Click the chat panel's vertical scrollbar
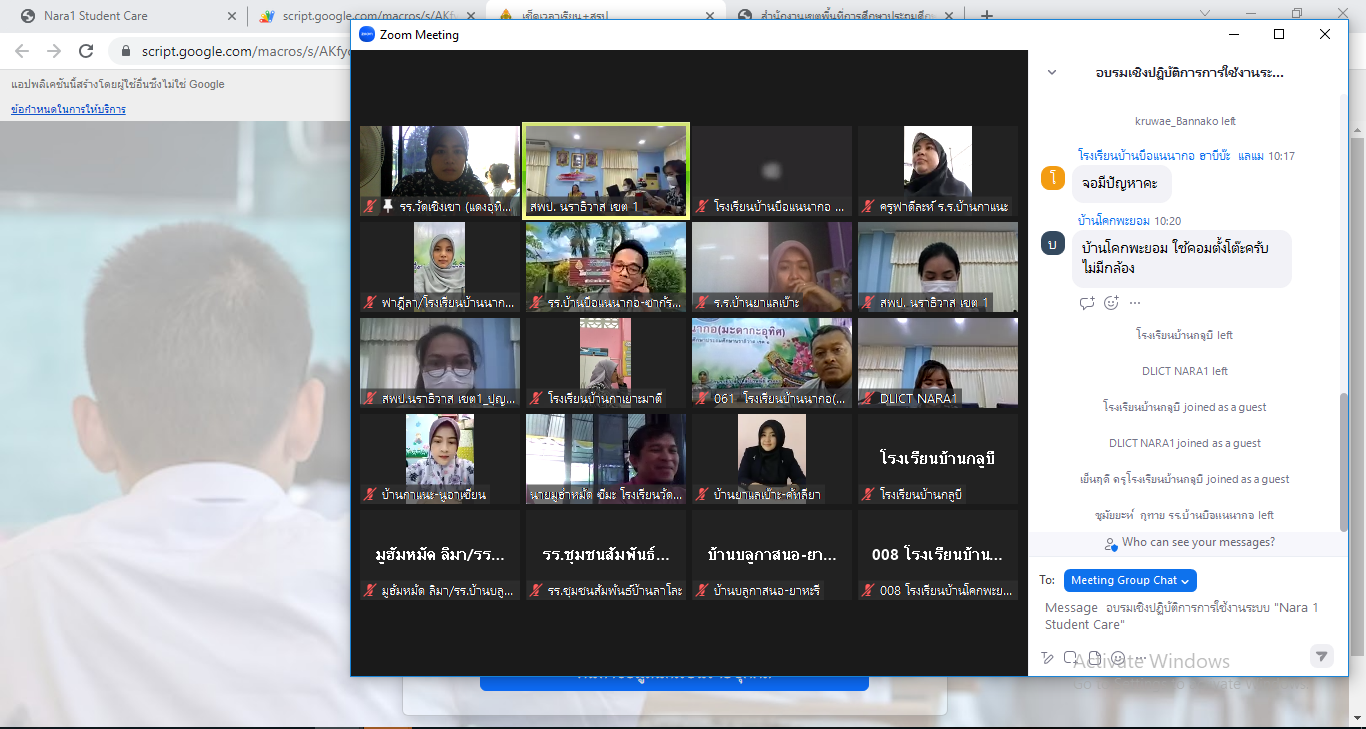Viewport: 1366px width, 729px height. [x=1343, y=460]
